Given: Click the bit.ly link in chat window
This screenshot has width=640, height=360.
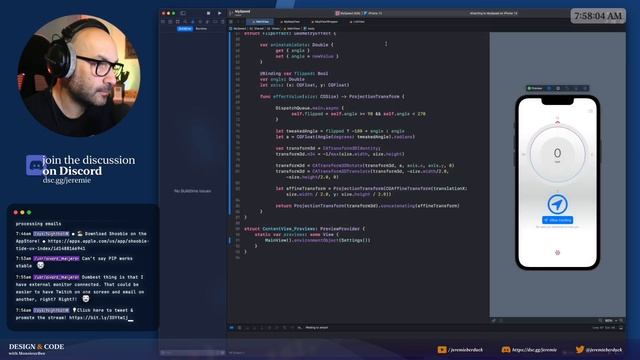Looking at the screenshot, I should click(x=98, y=318).
